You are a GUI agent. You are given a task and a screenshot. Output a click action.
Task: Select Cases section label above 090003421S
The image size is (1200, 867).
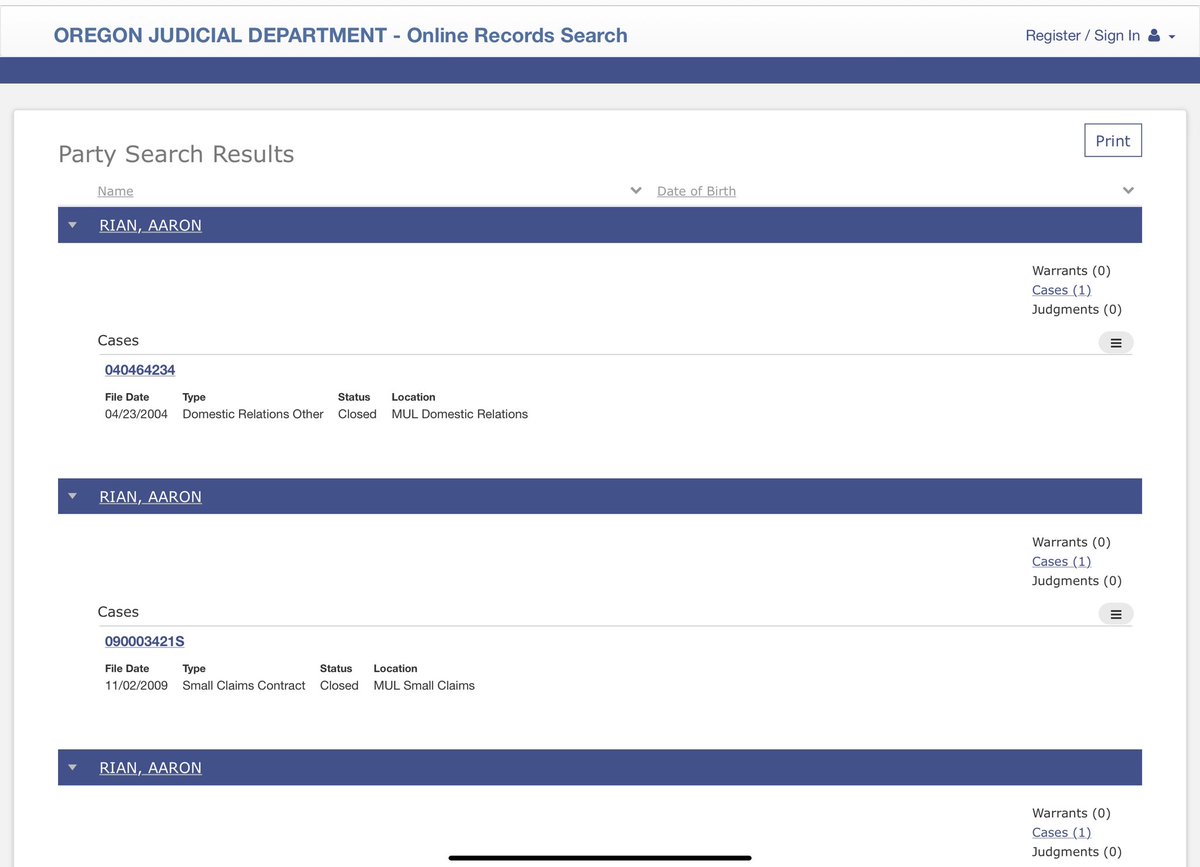pyautogui.click(x=118, y=612)
